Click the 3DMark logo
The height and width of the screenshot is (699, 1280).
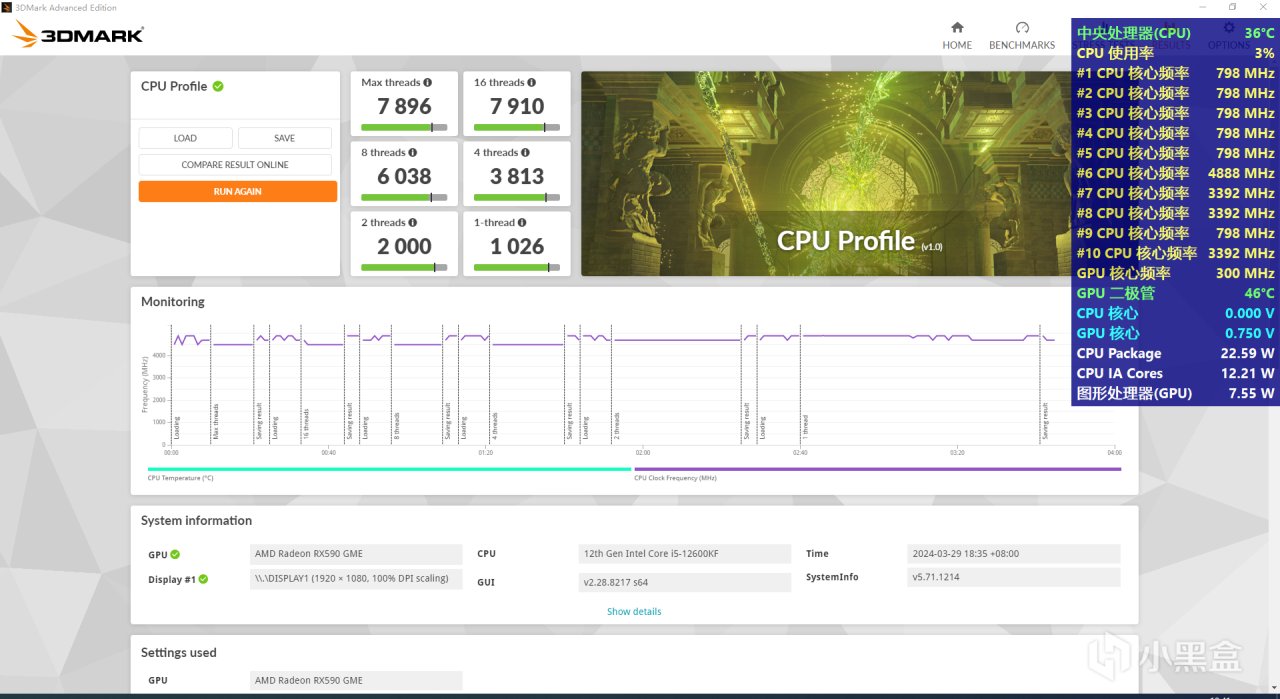[78, 35]
